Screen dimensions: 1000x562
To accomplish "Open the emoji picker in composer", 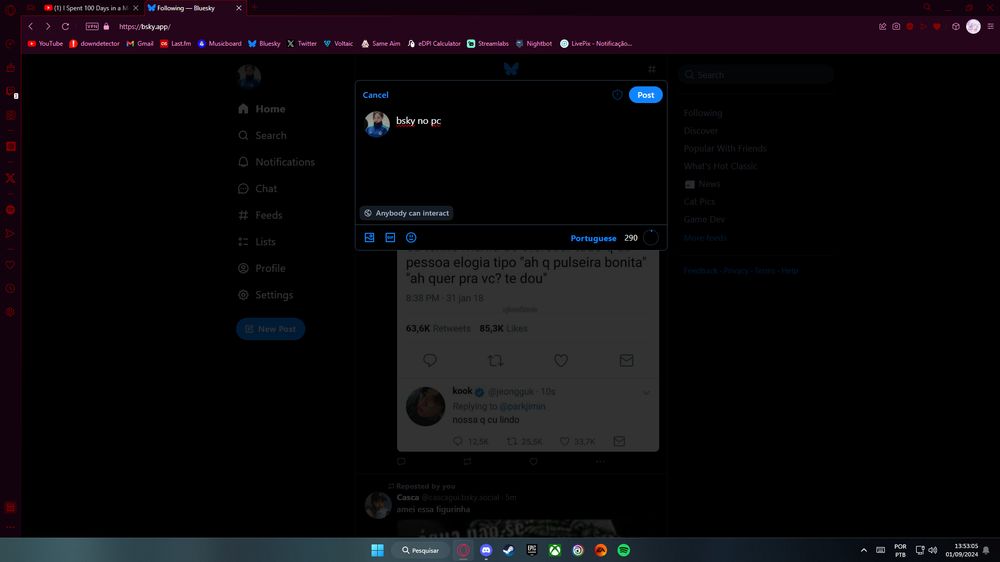I will [411, 237].
